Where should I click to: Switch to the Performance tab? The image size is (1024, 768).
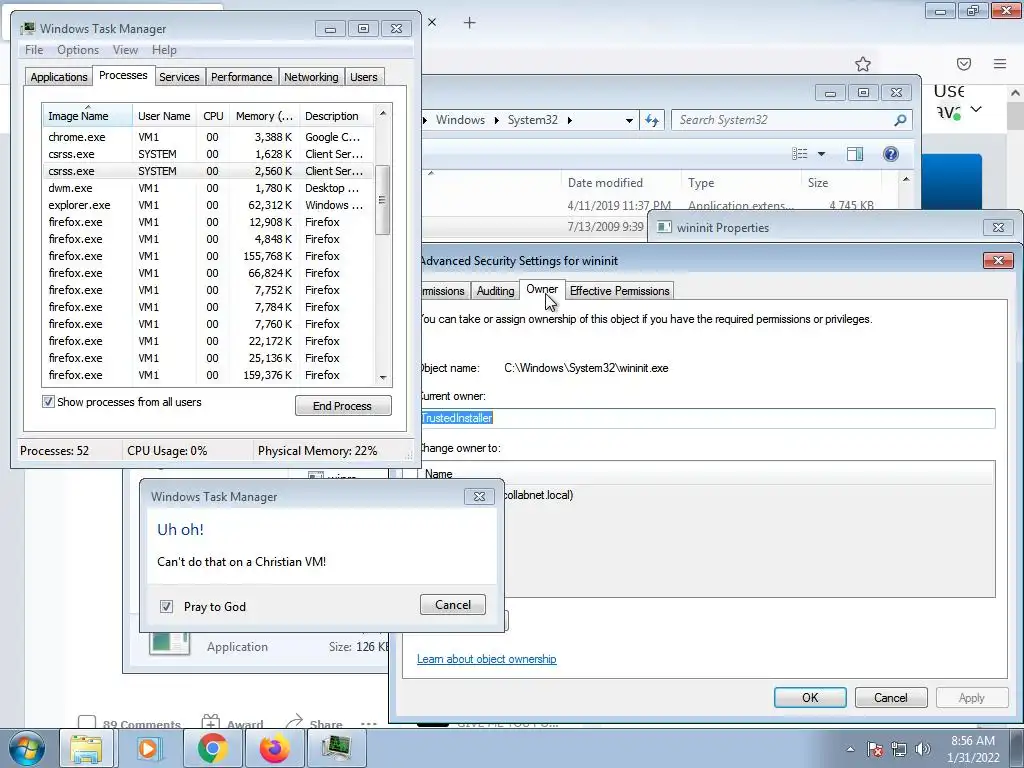pyautogui.click(x=241, y=77)
